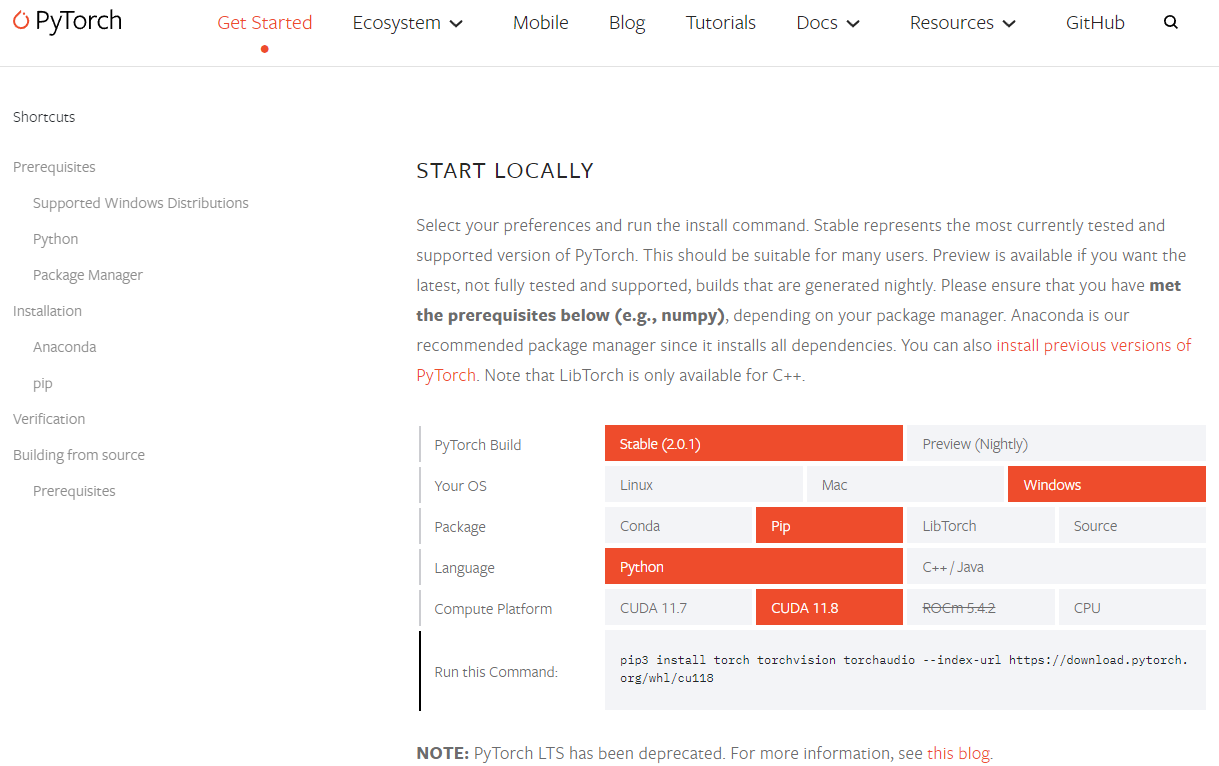Open the GitHub nav link
Screen dimensions: 1219x766
(1095, 23)
